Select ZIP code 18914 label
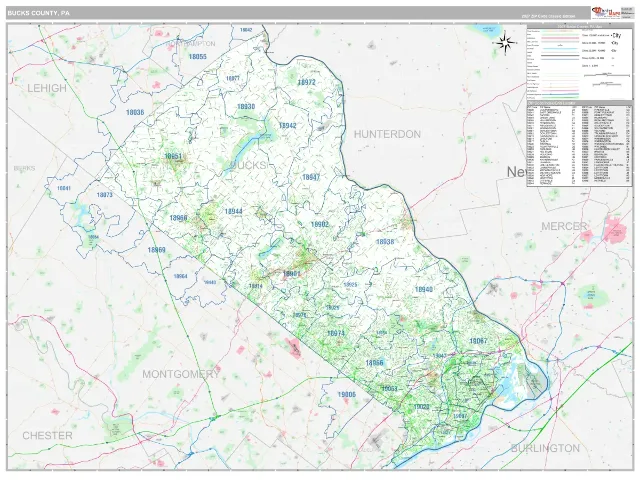The image size is (640, 480). click(x=256, y=286)
